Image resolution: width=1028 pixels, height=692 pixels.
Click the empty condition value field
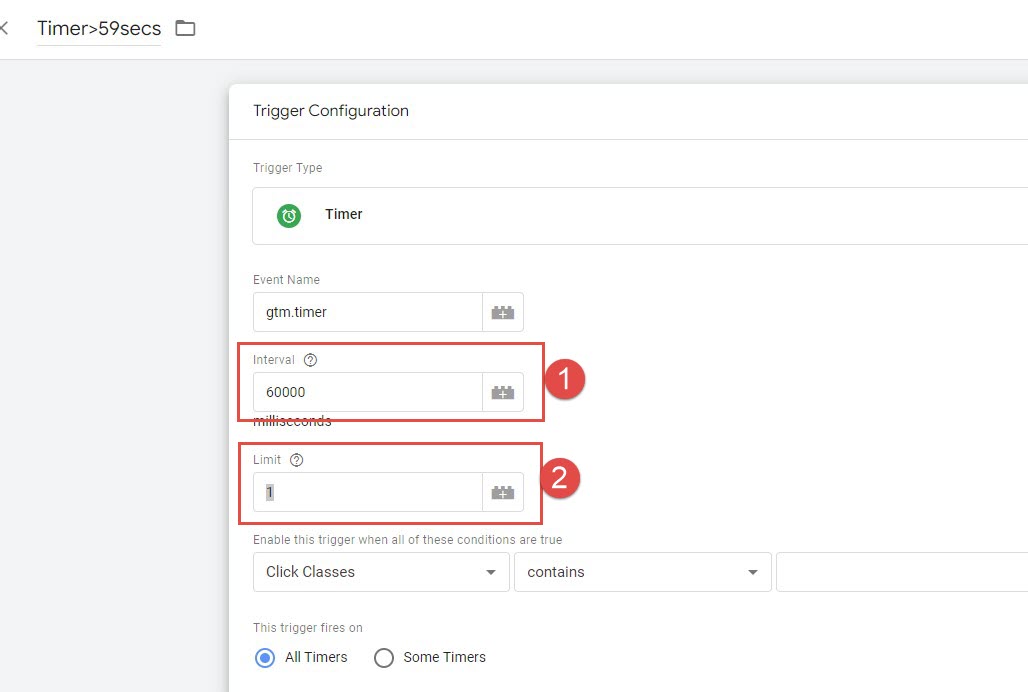coord(900,572)
